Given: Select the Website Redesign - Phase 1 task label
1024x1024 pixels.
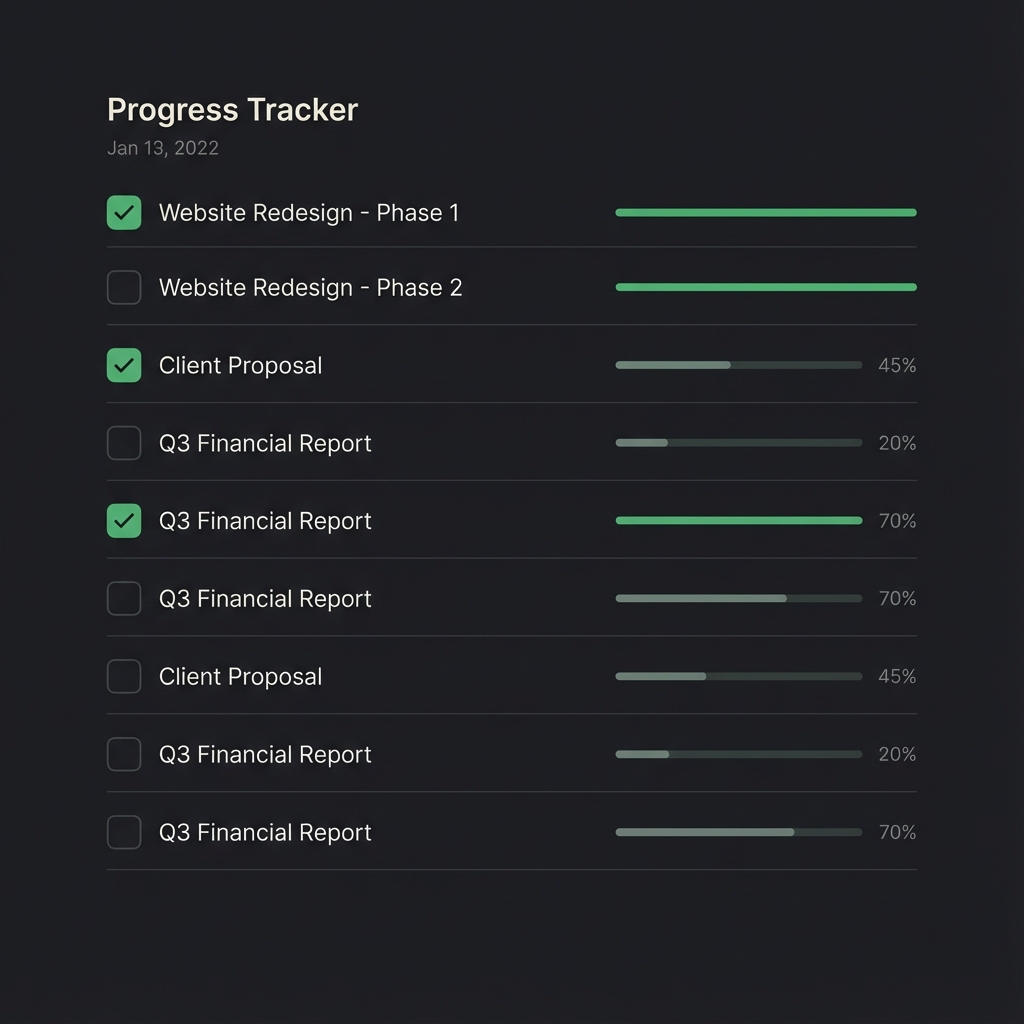Looking at the screenshot, I should pos(308,213).
